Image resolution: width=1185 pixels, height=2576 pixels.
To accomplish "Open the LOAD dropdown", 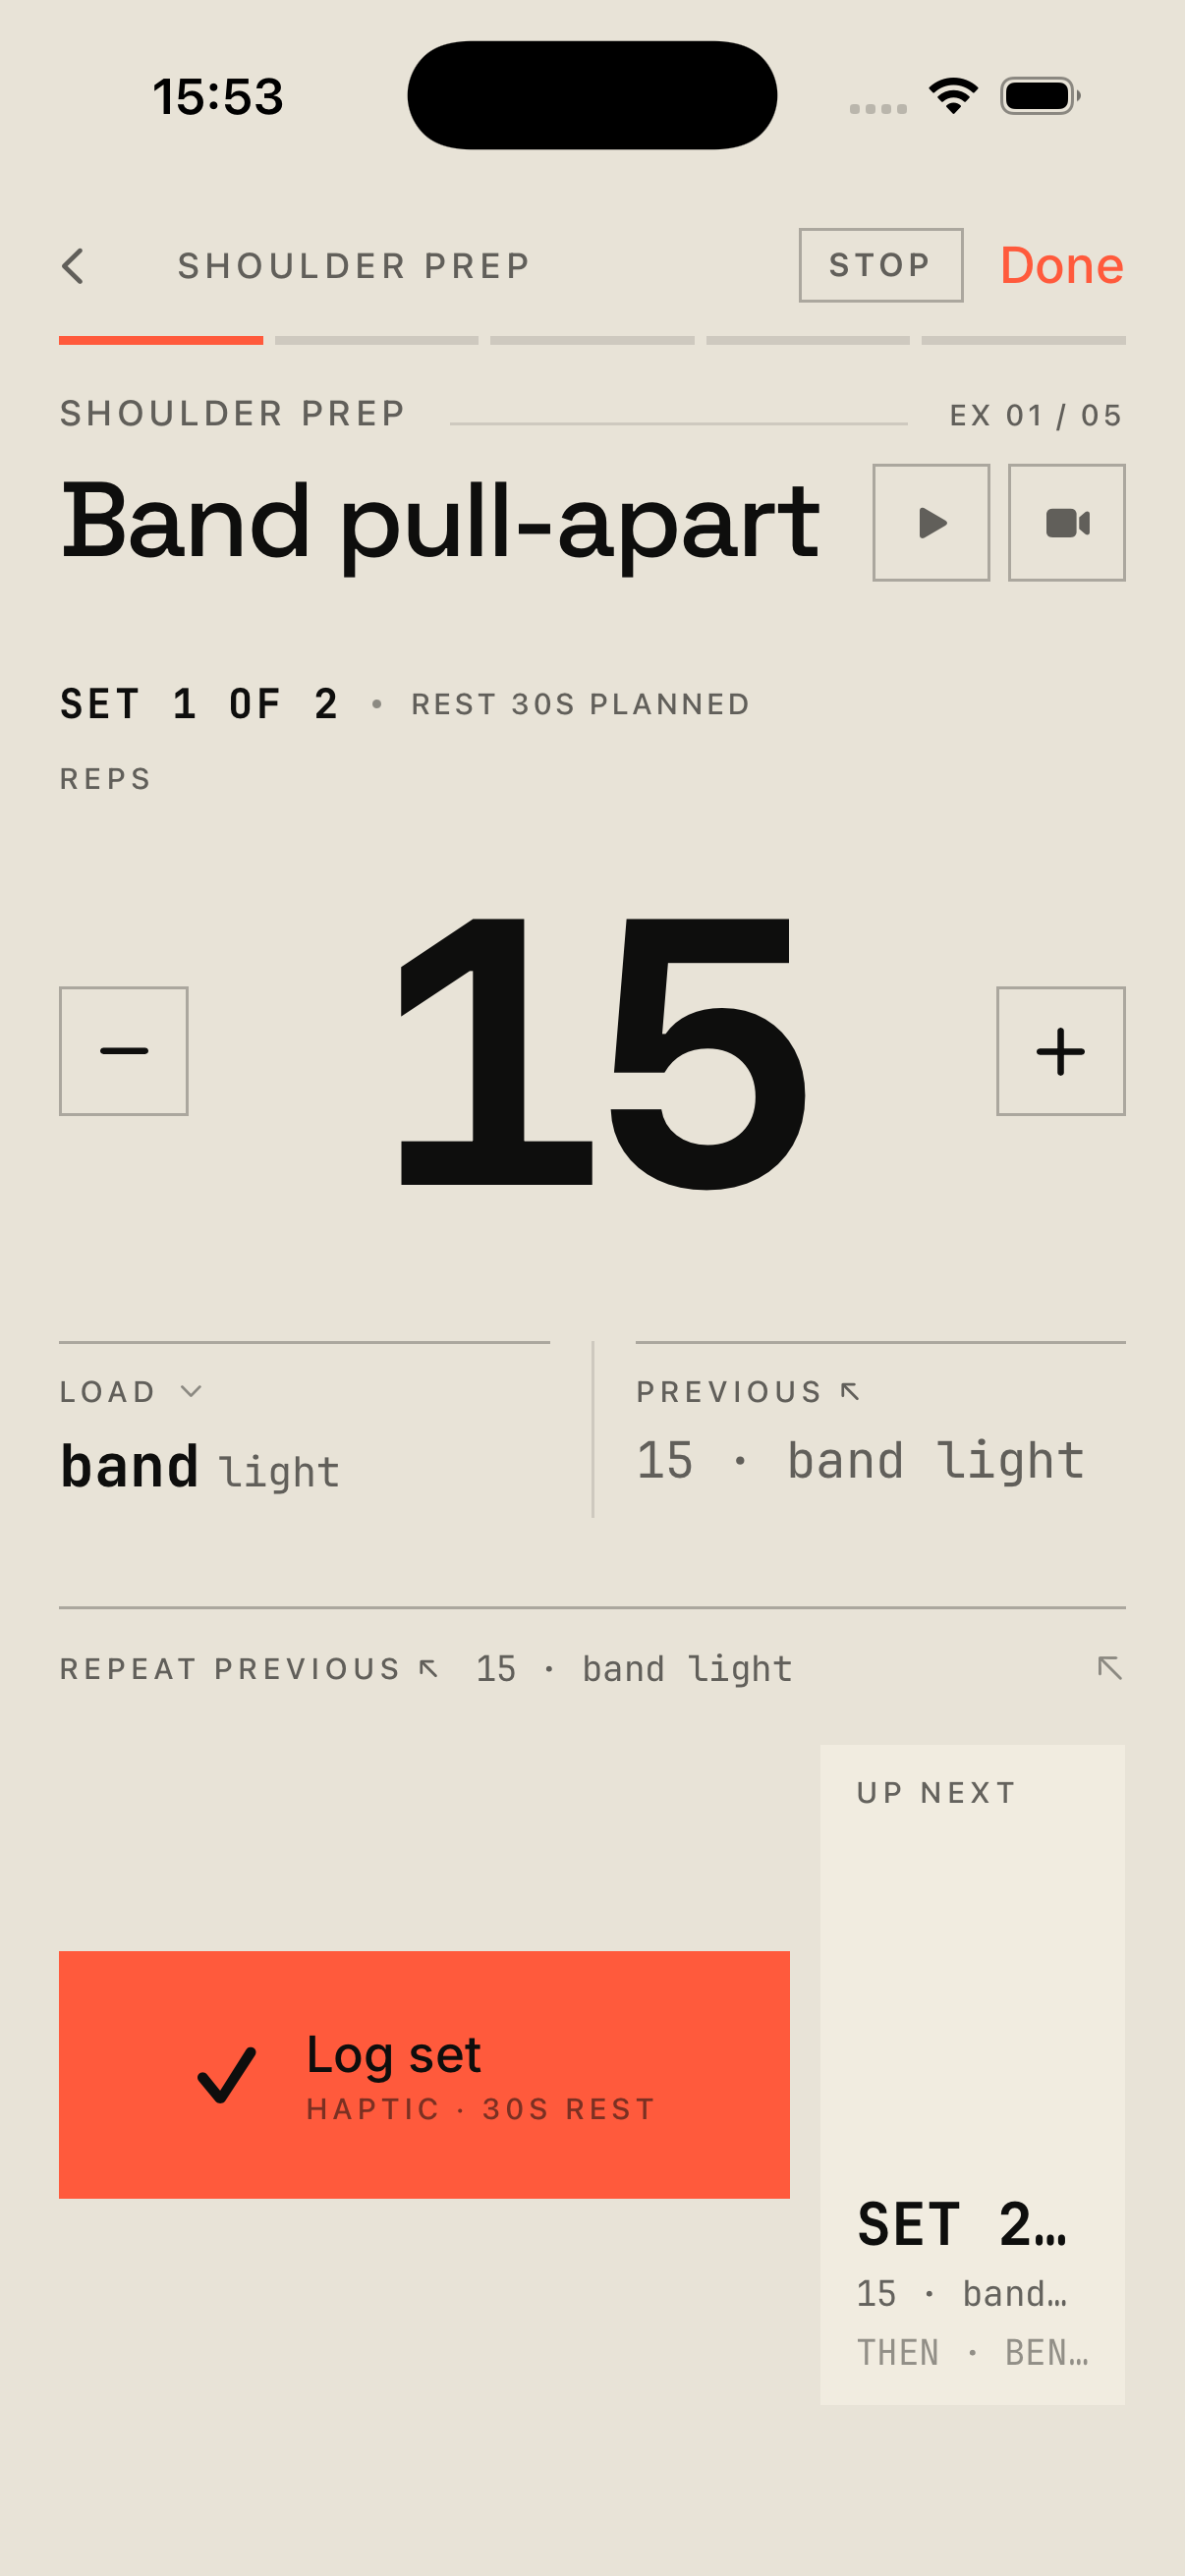I will [193, 1390].
